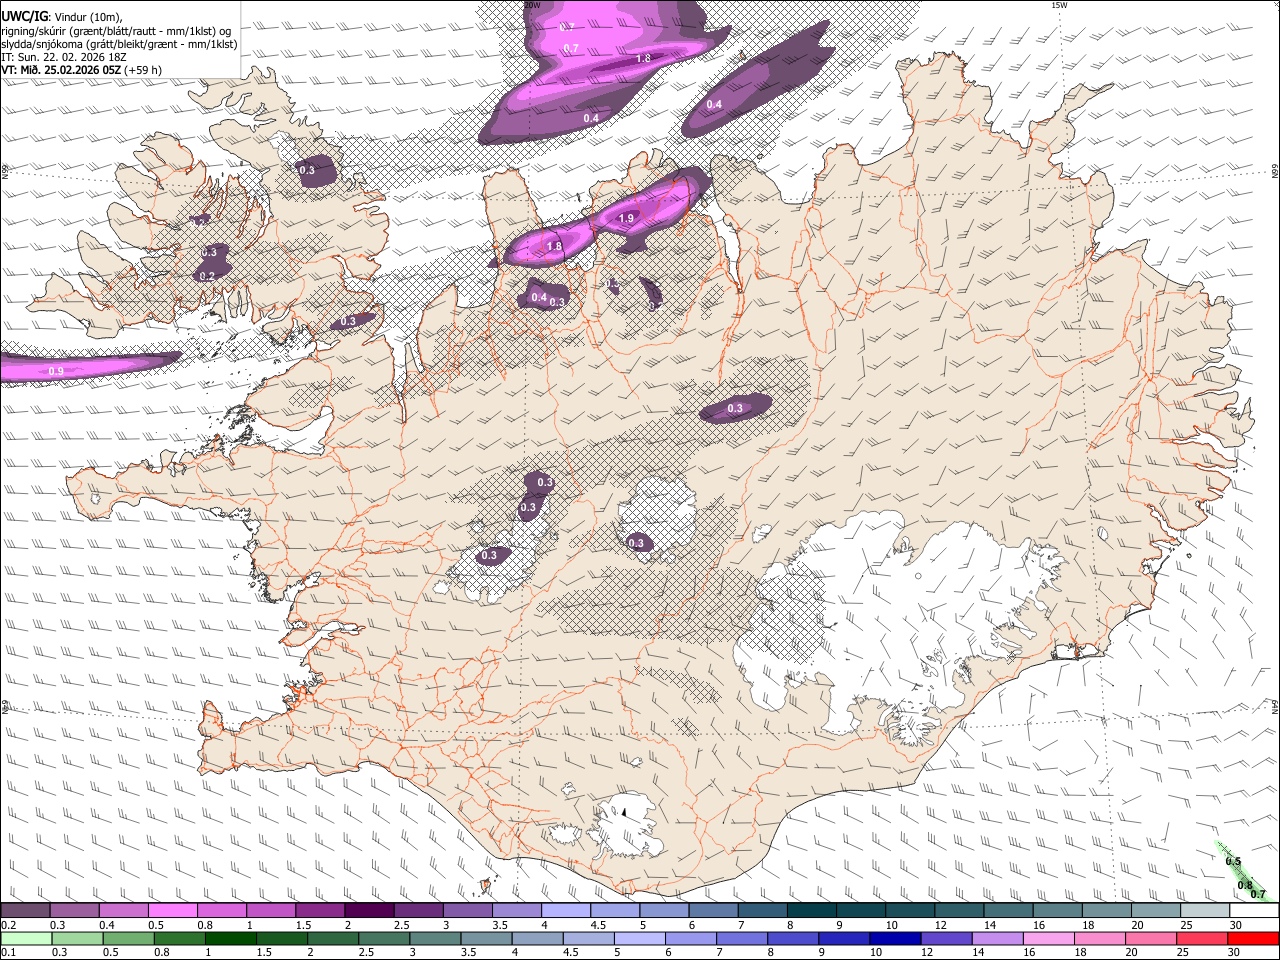Pick the lower legend swatch labeled 0.8
This screenshot has width=1280, height=960.
[180, 939]
